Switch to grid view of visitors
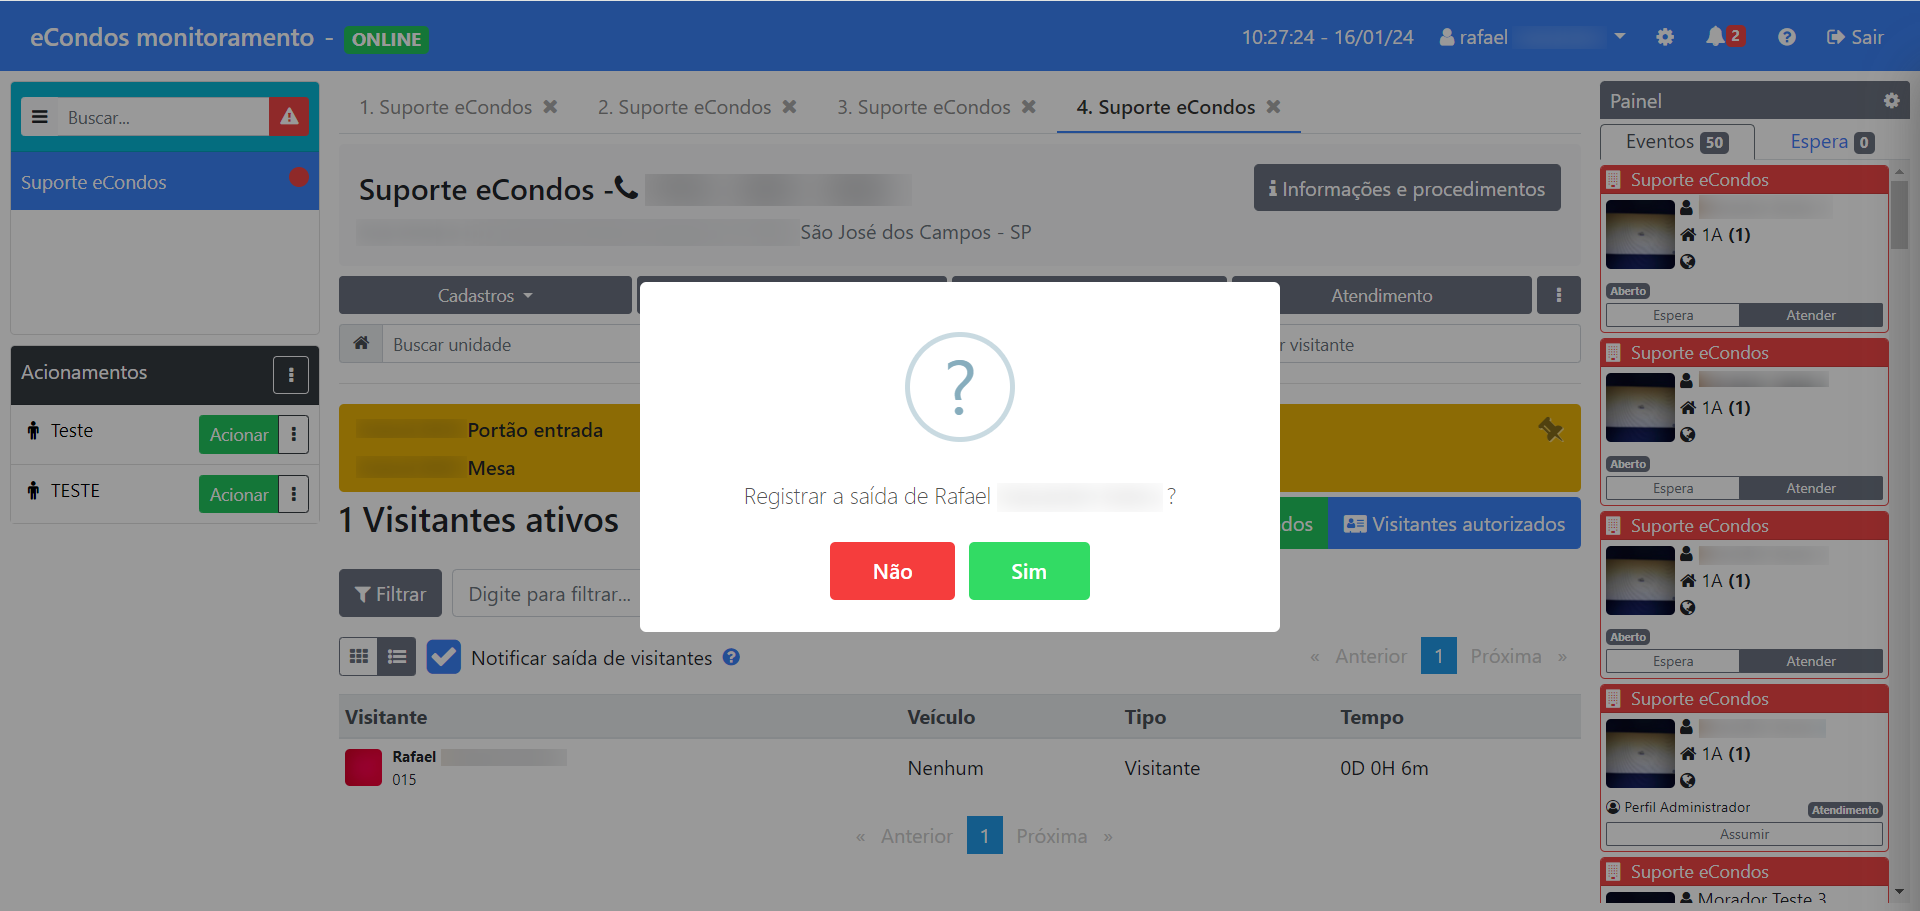This screenshot has height=911, width=1920. coord(359,657)
